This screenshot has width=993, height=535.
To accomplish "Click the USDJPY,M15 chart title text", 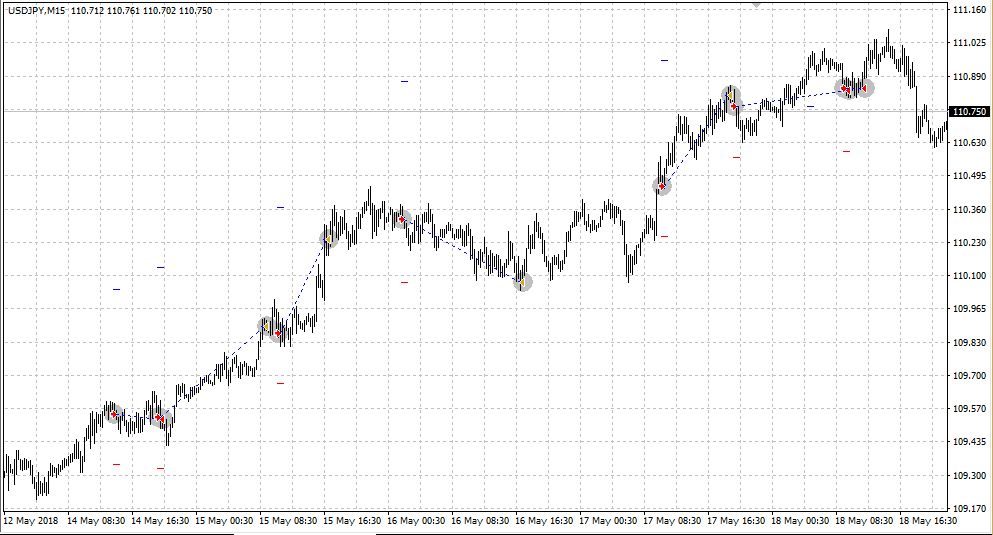I will click(x=37, y=11).
